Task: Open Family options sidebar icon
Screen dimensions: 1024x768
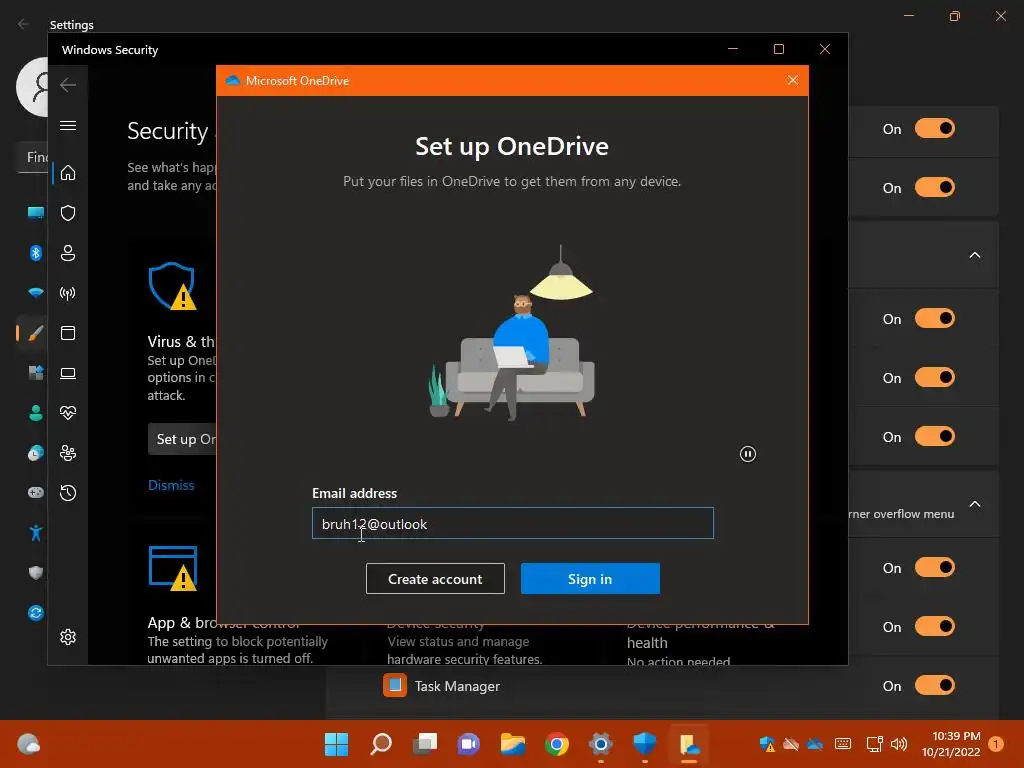Action: (68, 453)
